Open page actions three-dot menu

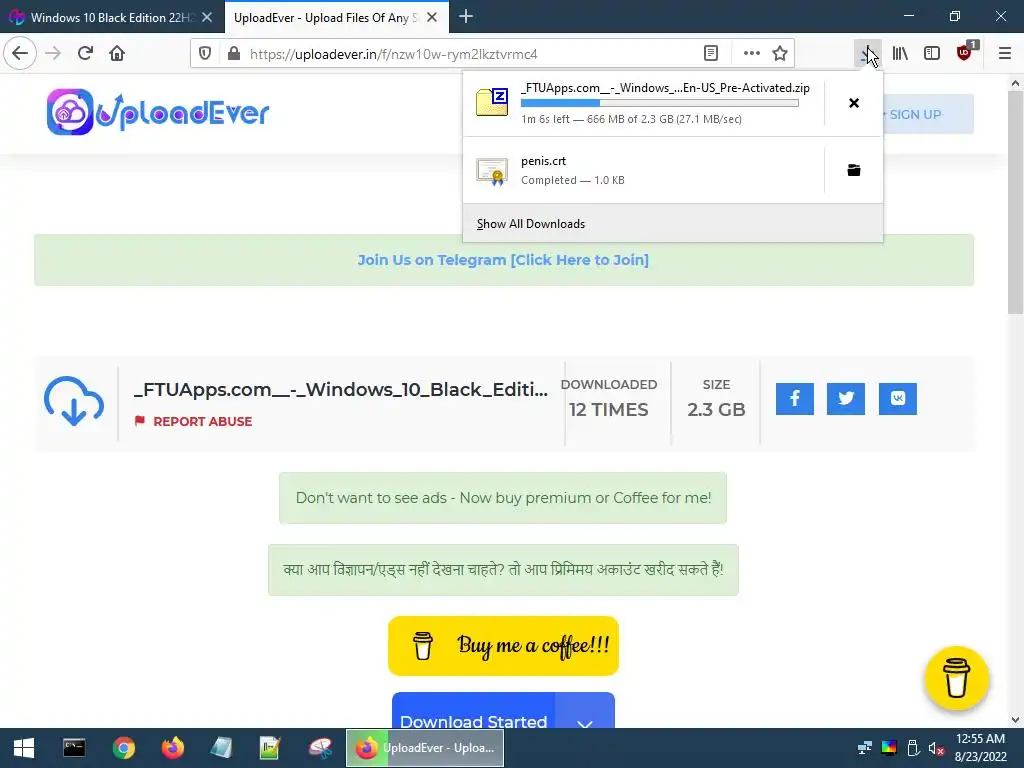pos(752,54)
